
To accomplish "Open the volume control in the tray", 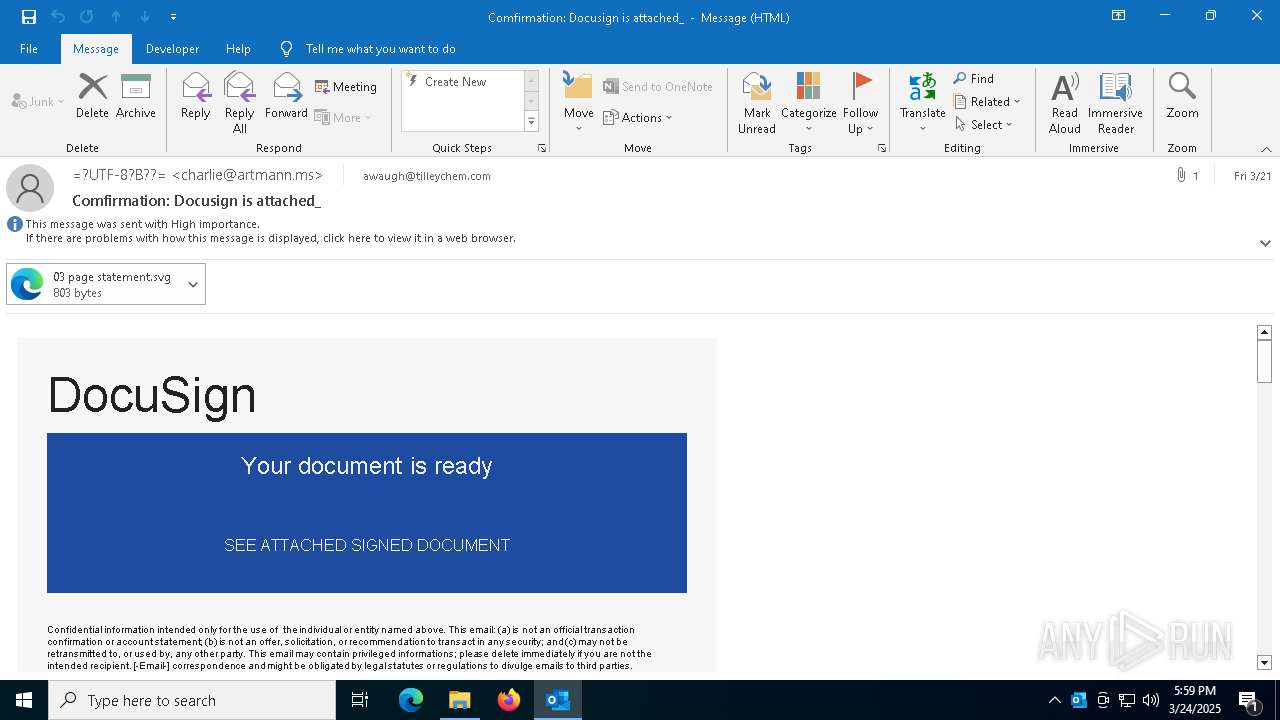I will pyautogui.click(x=1150, y=700).
